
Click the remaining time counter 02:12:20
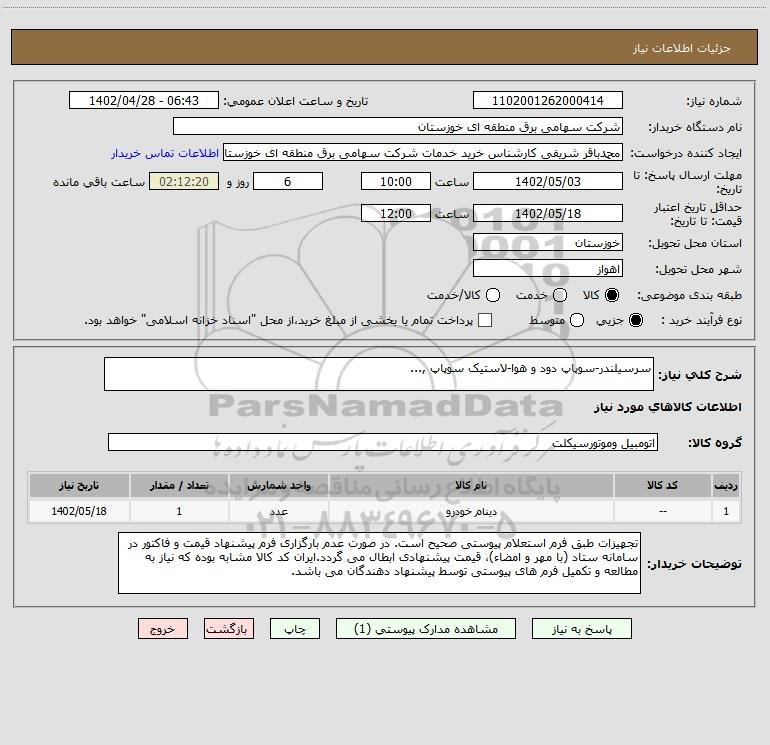pyautogui.click(x=184, y=181)
